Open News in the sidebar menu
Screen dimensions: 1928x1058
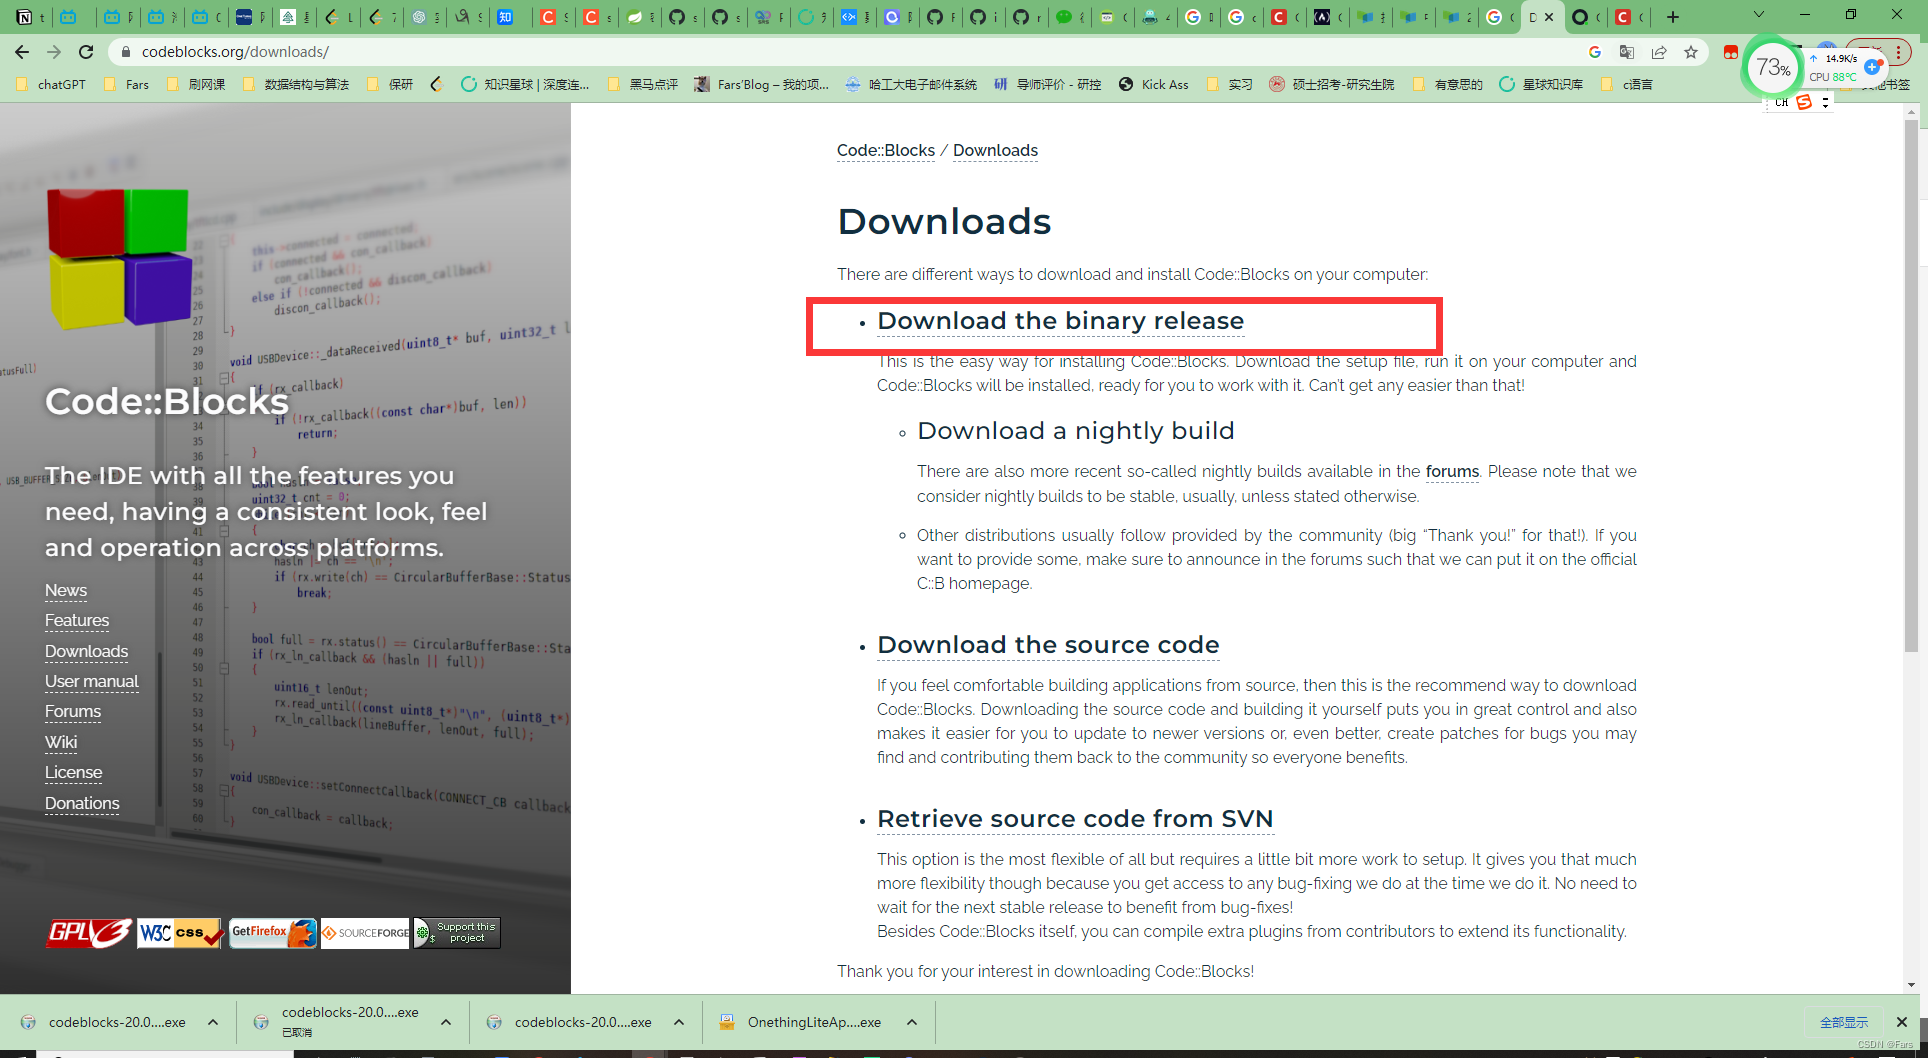pyautogui.click(x=66, y=590)
